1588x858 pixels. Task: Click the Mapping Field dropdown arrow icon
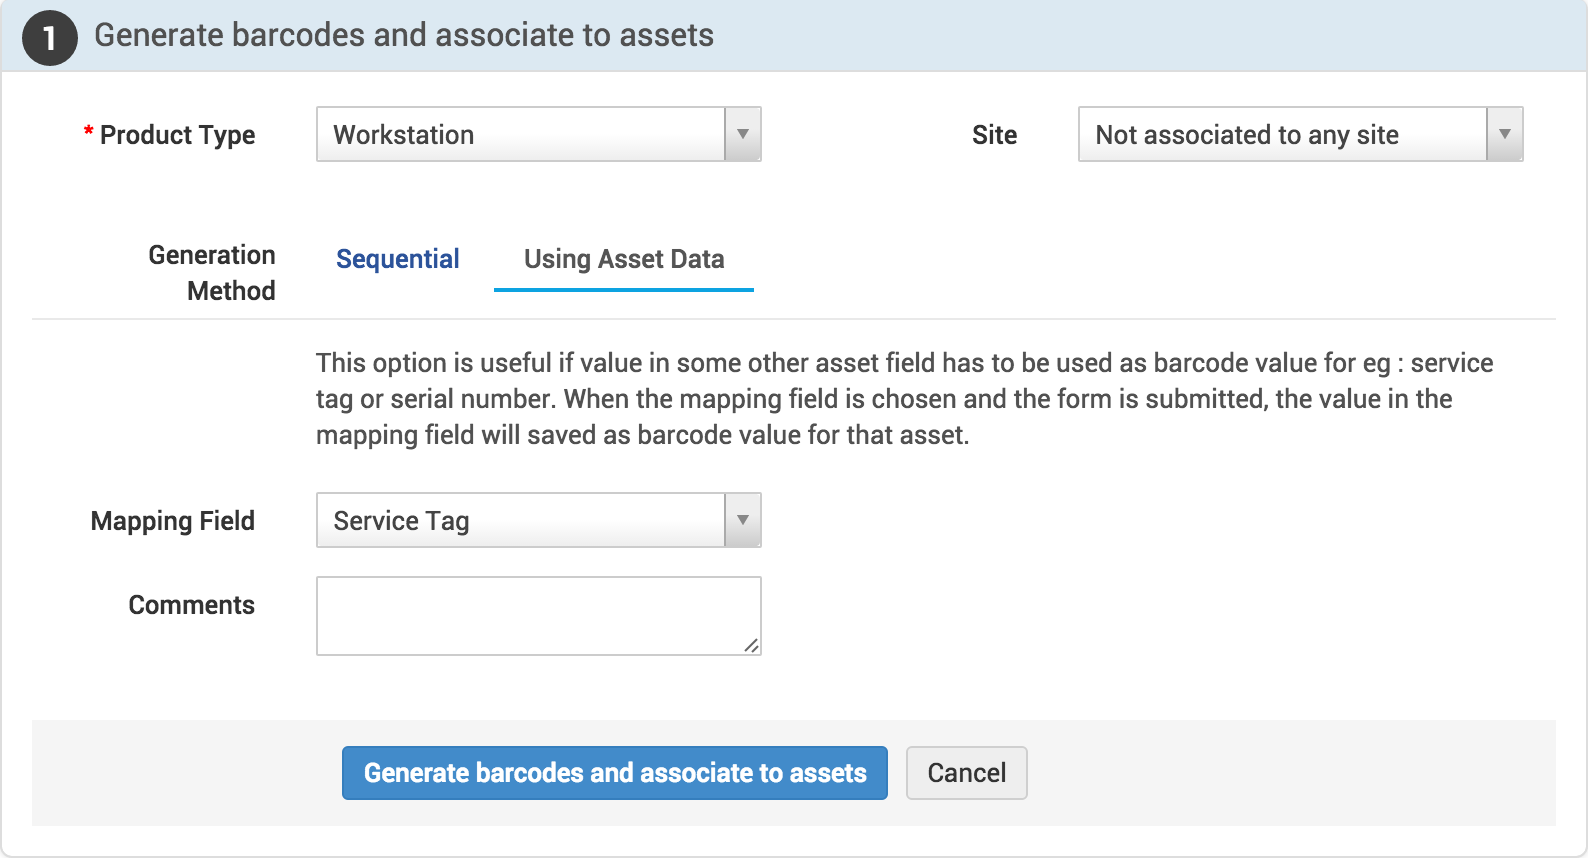click(742, 520)
